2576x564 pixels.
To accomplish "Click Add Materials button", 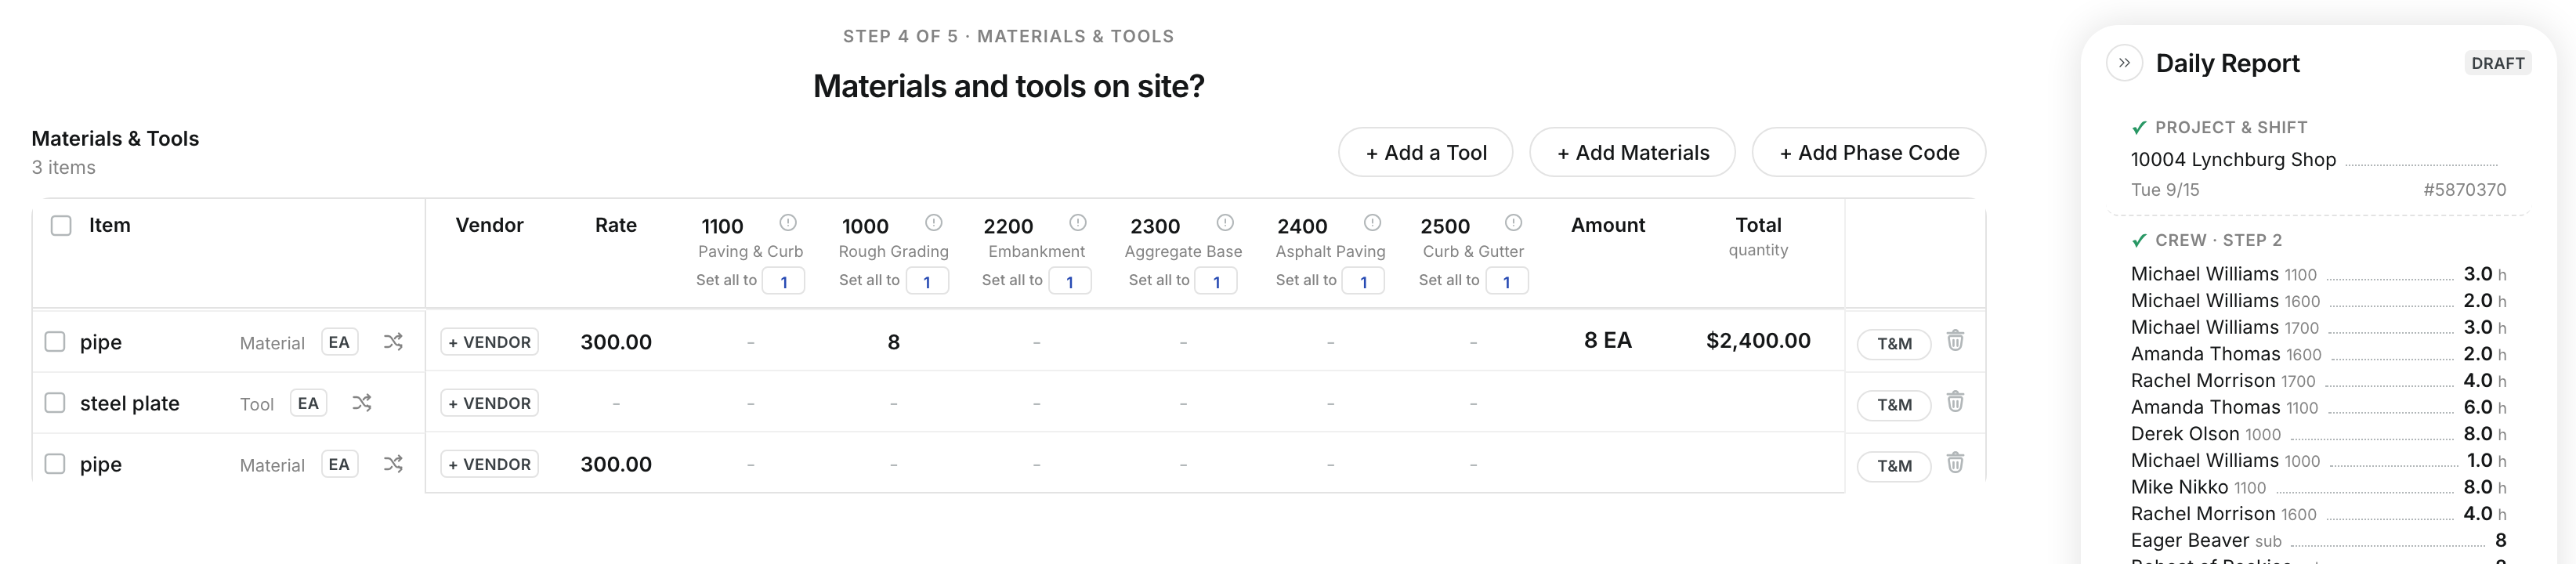I will tap(1633, 152).
